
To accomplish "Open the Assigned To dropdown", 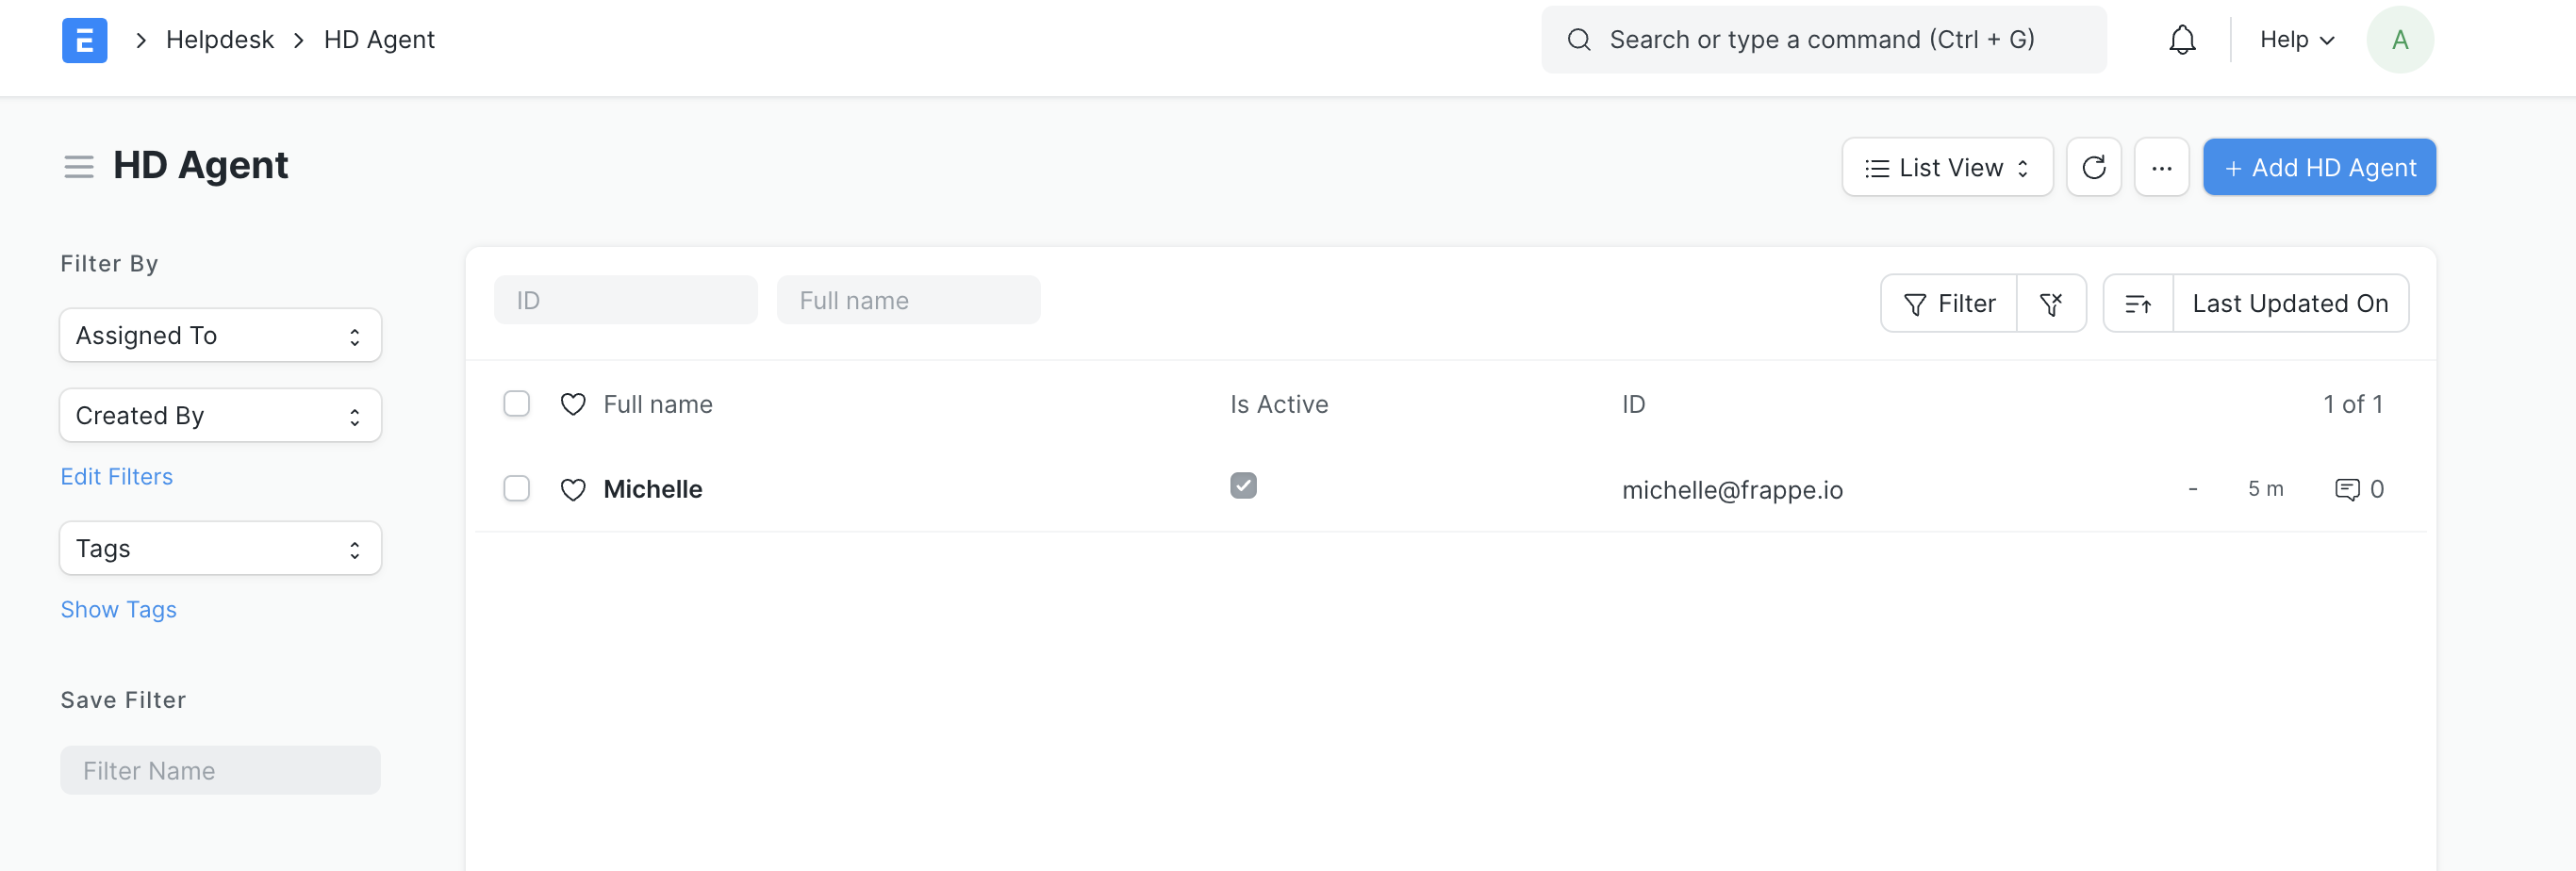I will point(220,335).
